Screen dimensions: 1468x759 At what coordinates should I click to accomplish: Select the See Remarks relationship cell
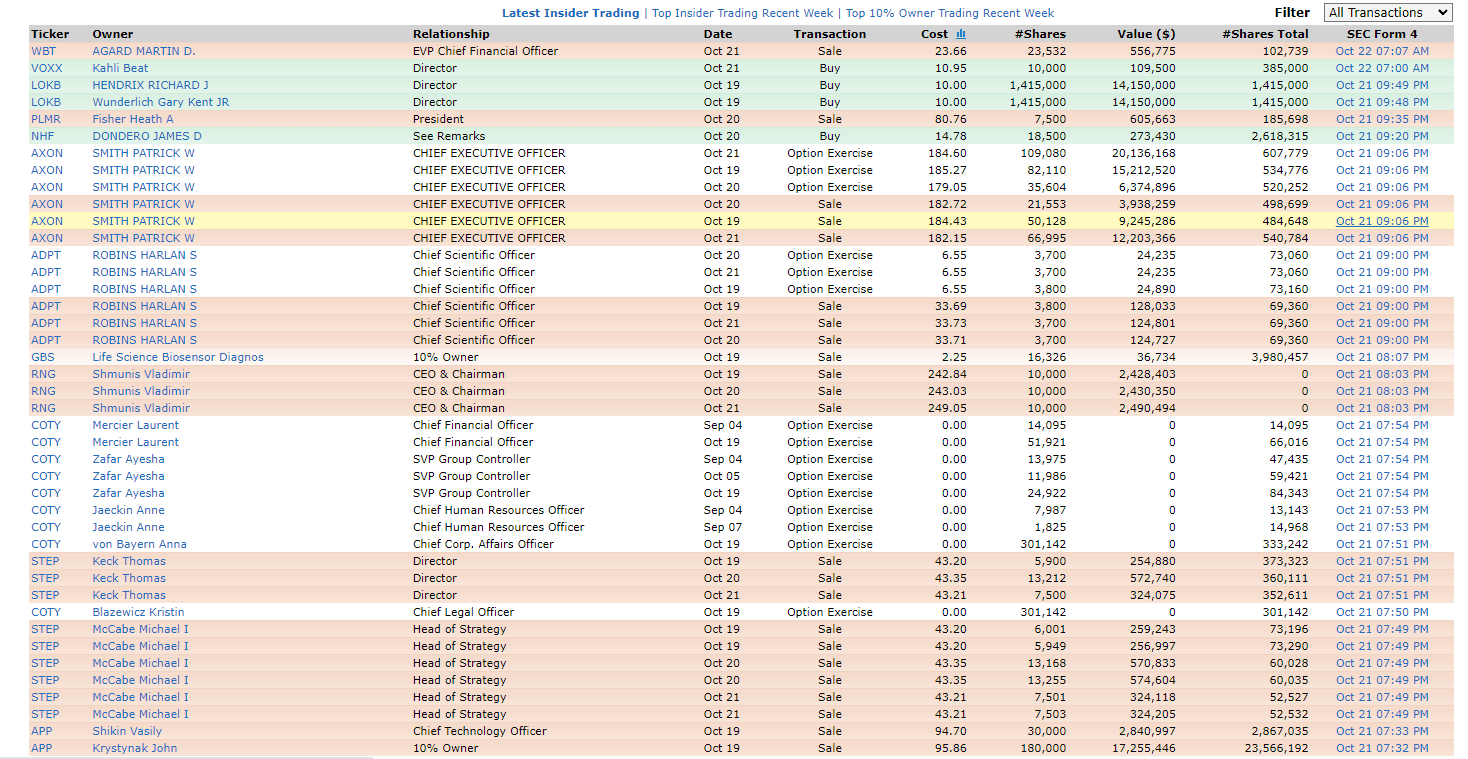pos(449,136)
